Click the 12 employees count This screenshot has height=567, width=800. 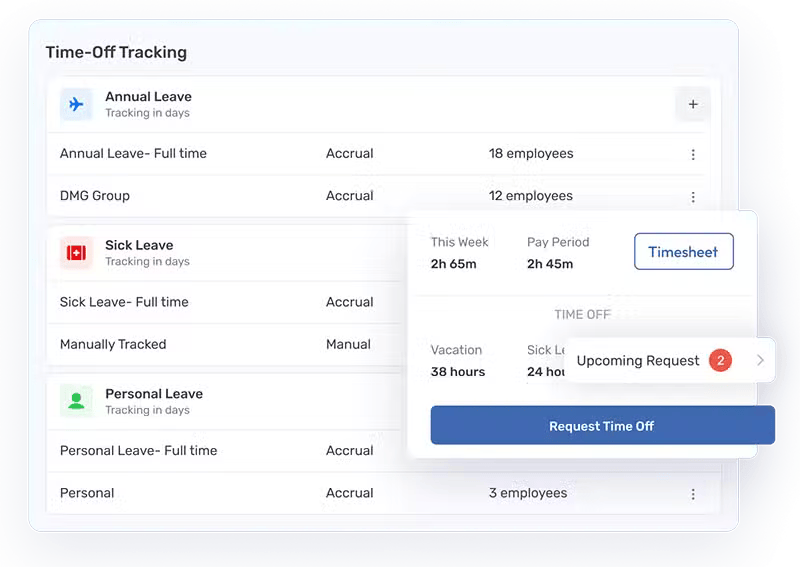pyautogui.click(x=531, y=196)
